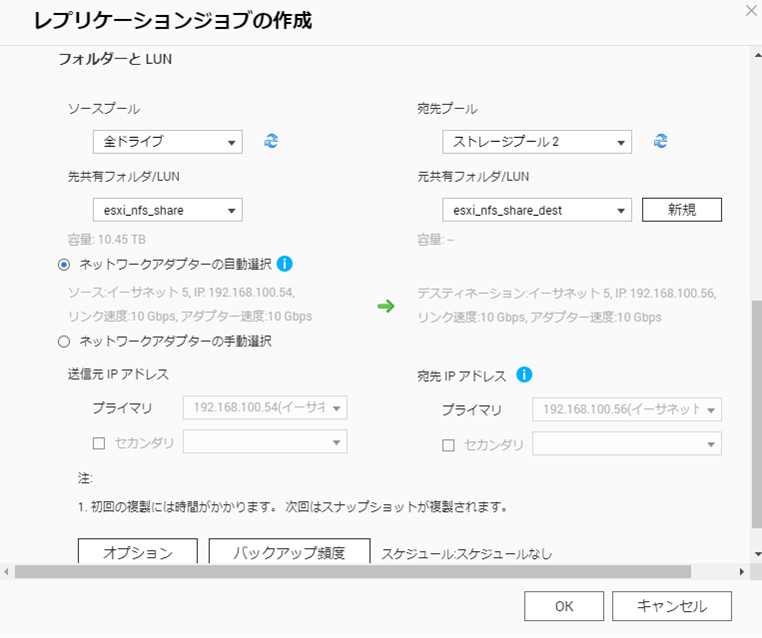Screen dimensions: 762x638
Task: Click info icon next to 宛先 IP アドレス
Action: (x=524, y=375)
